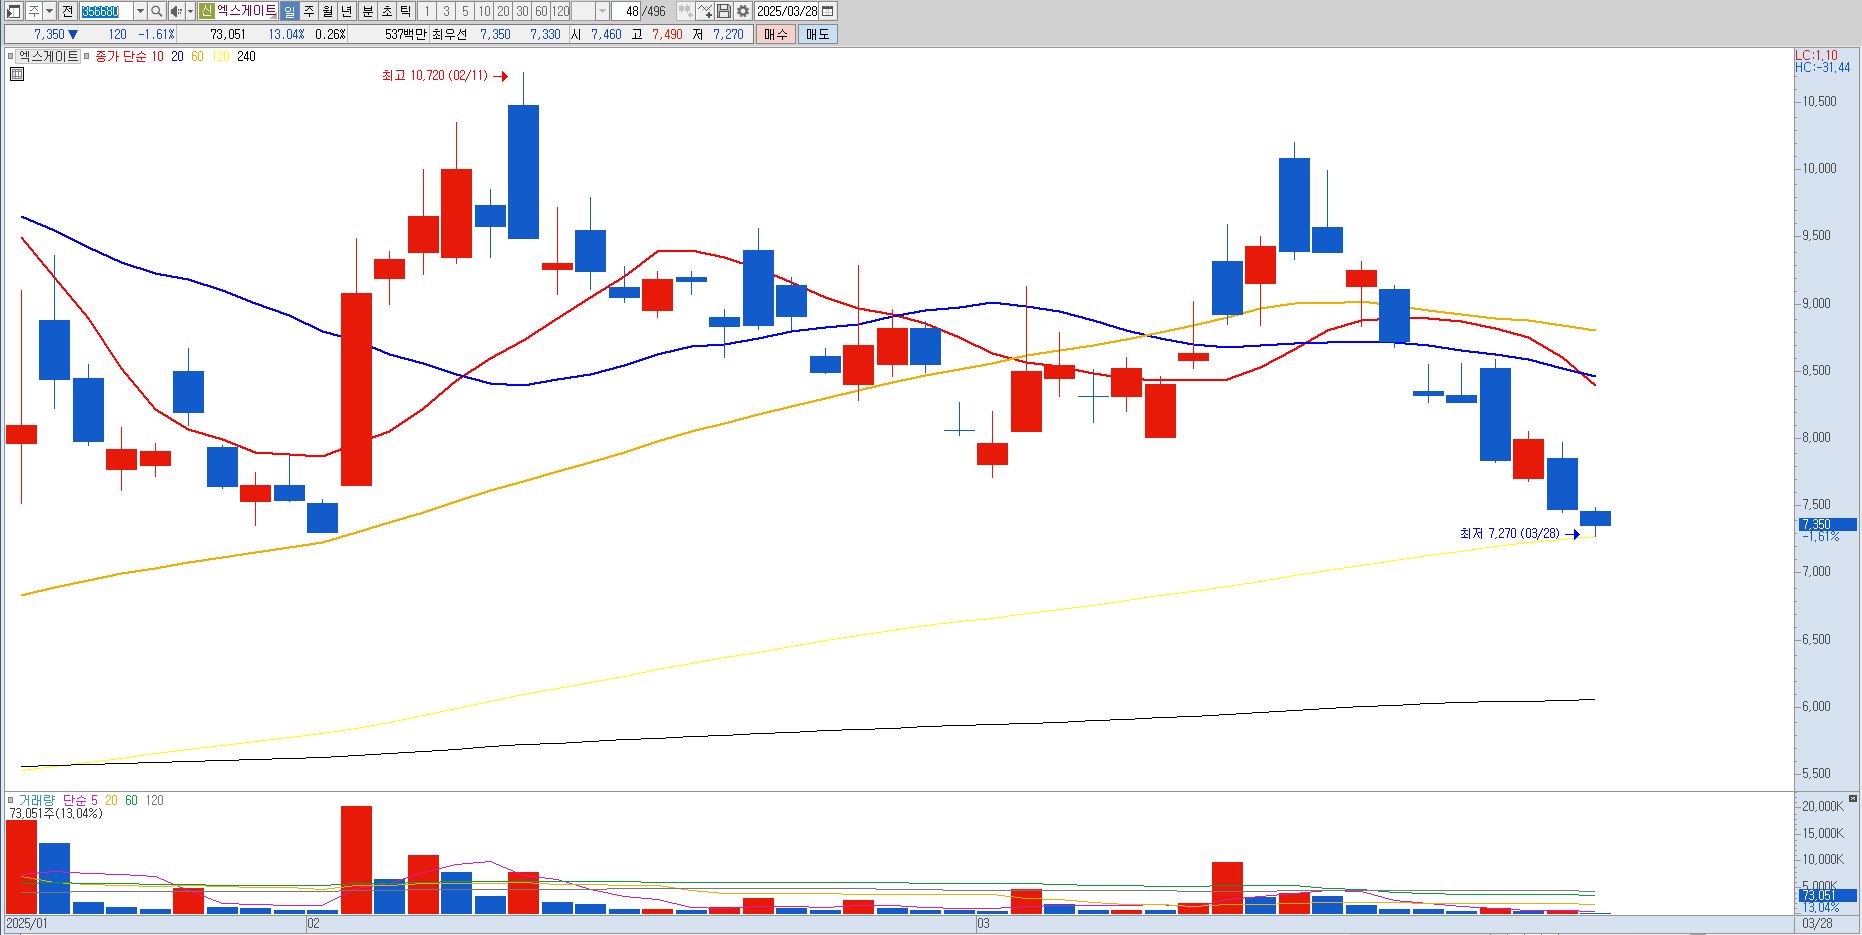The height and width of the screenshot is (935, 1862).
Task: Open the date picker calendar icon
Action: pos(828,11)
